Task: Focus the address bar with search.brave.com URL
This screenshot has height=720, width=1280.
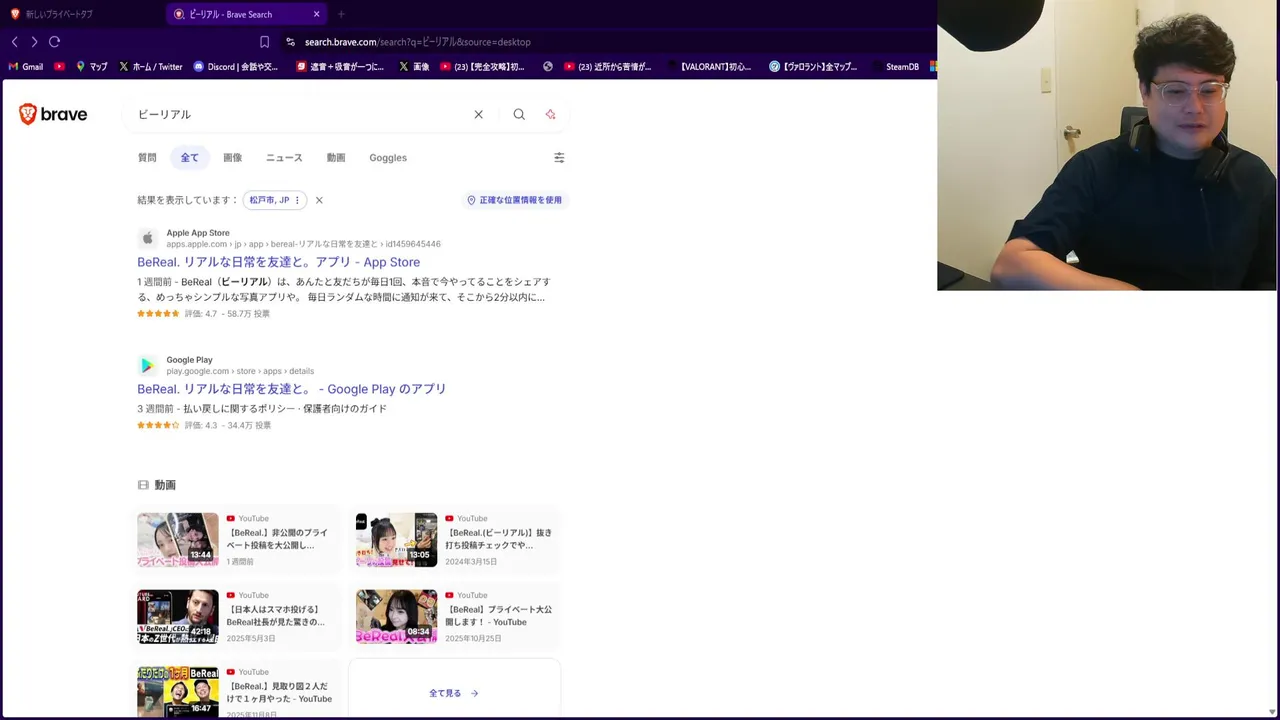Action: click(x=418, y=42)
